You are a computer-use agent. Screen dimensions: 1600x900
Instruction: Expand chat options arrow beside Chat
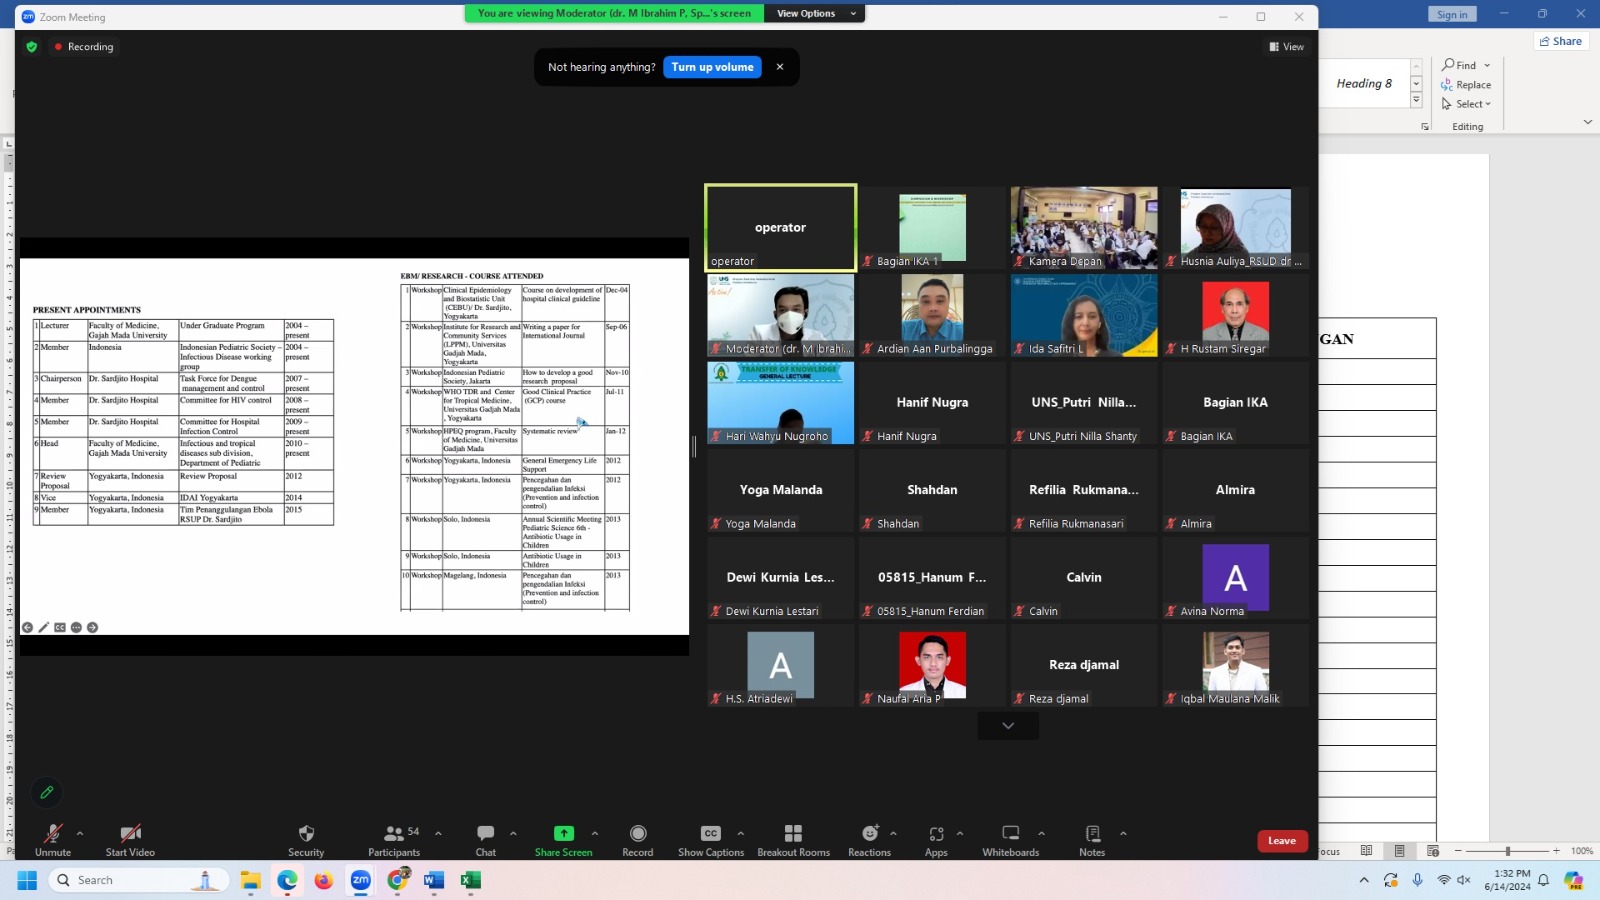513,833
